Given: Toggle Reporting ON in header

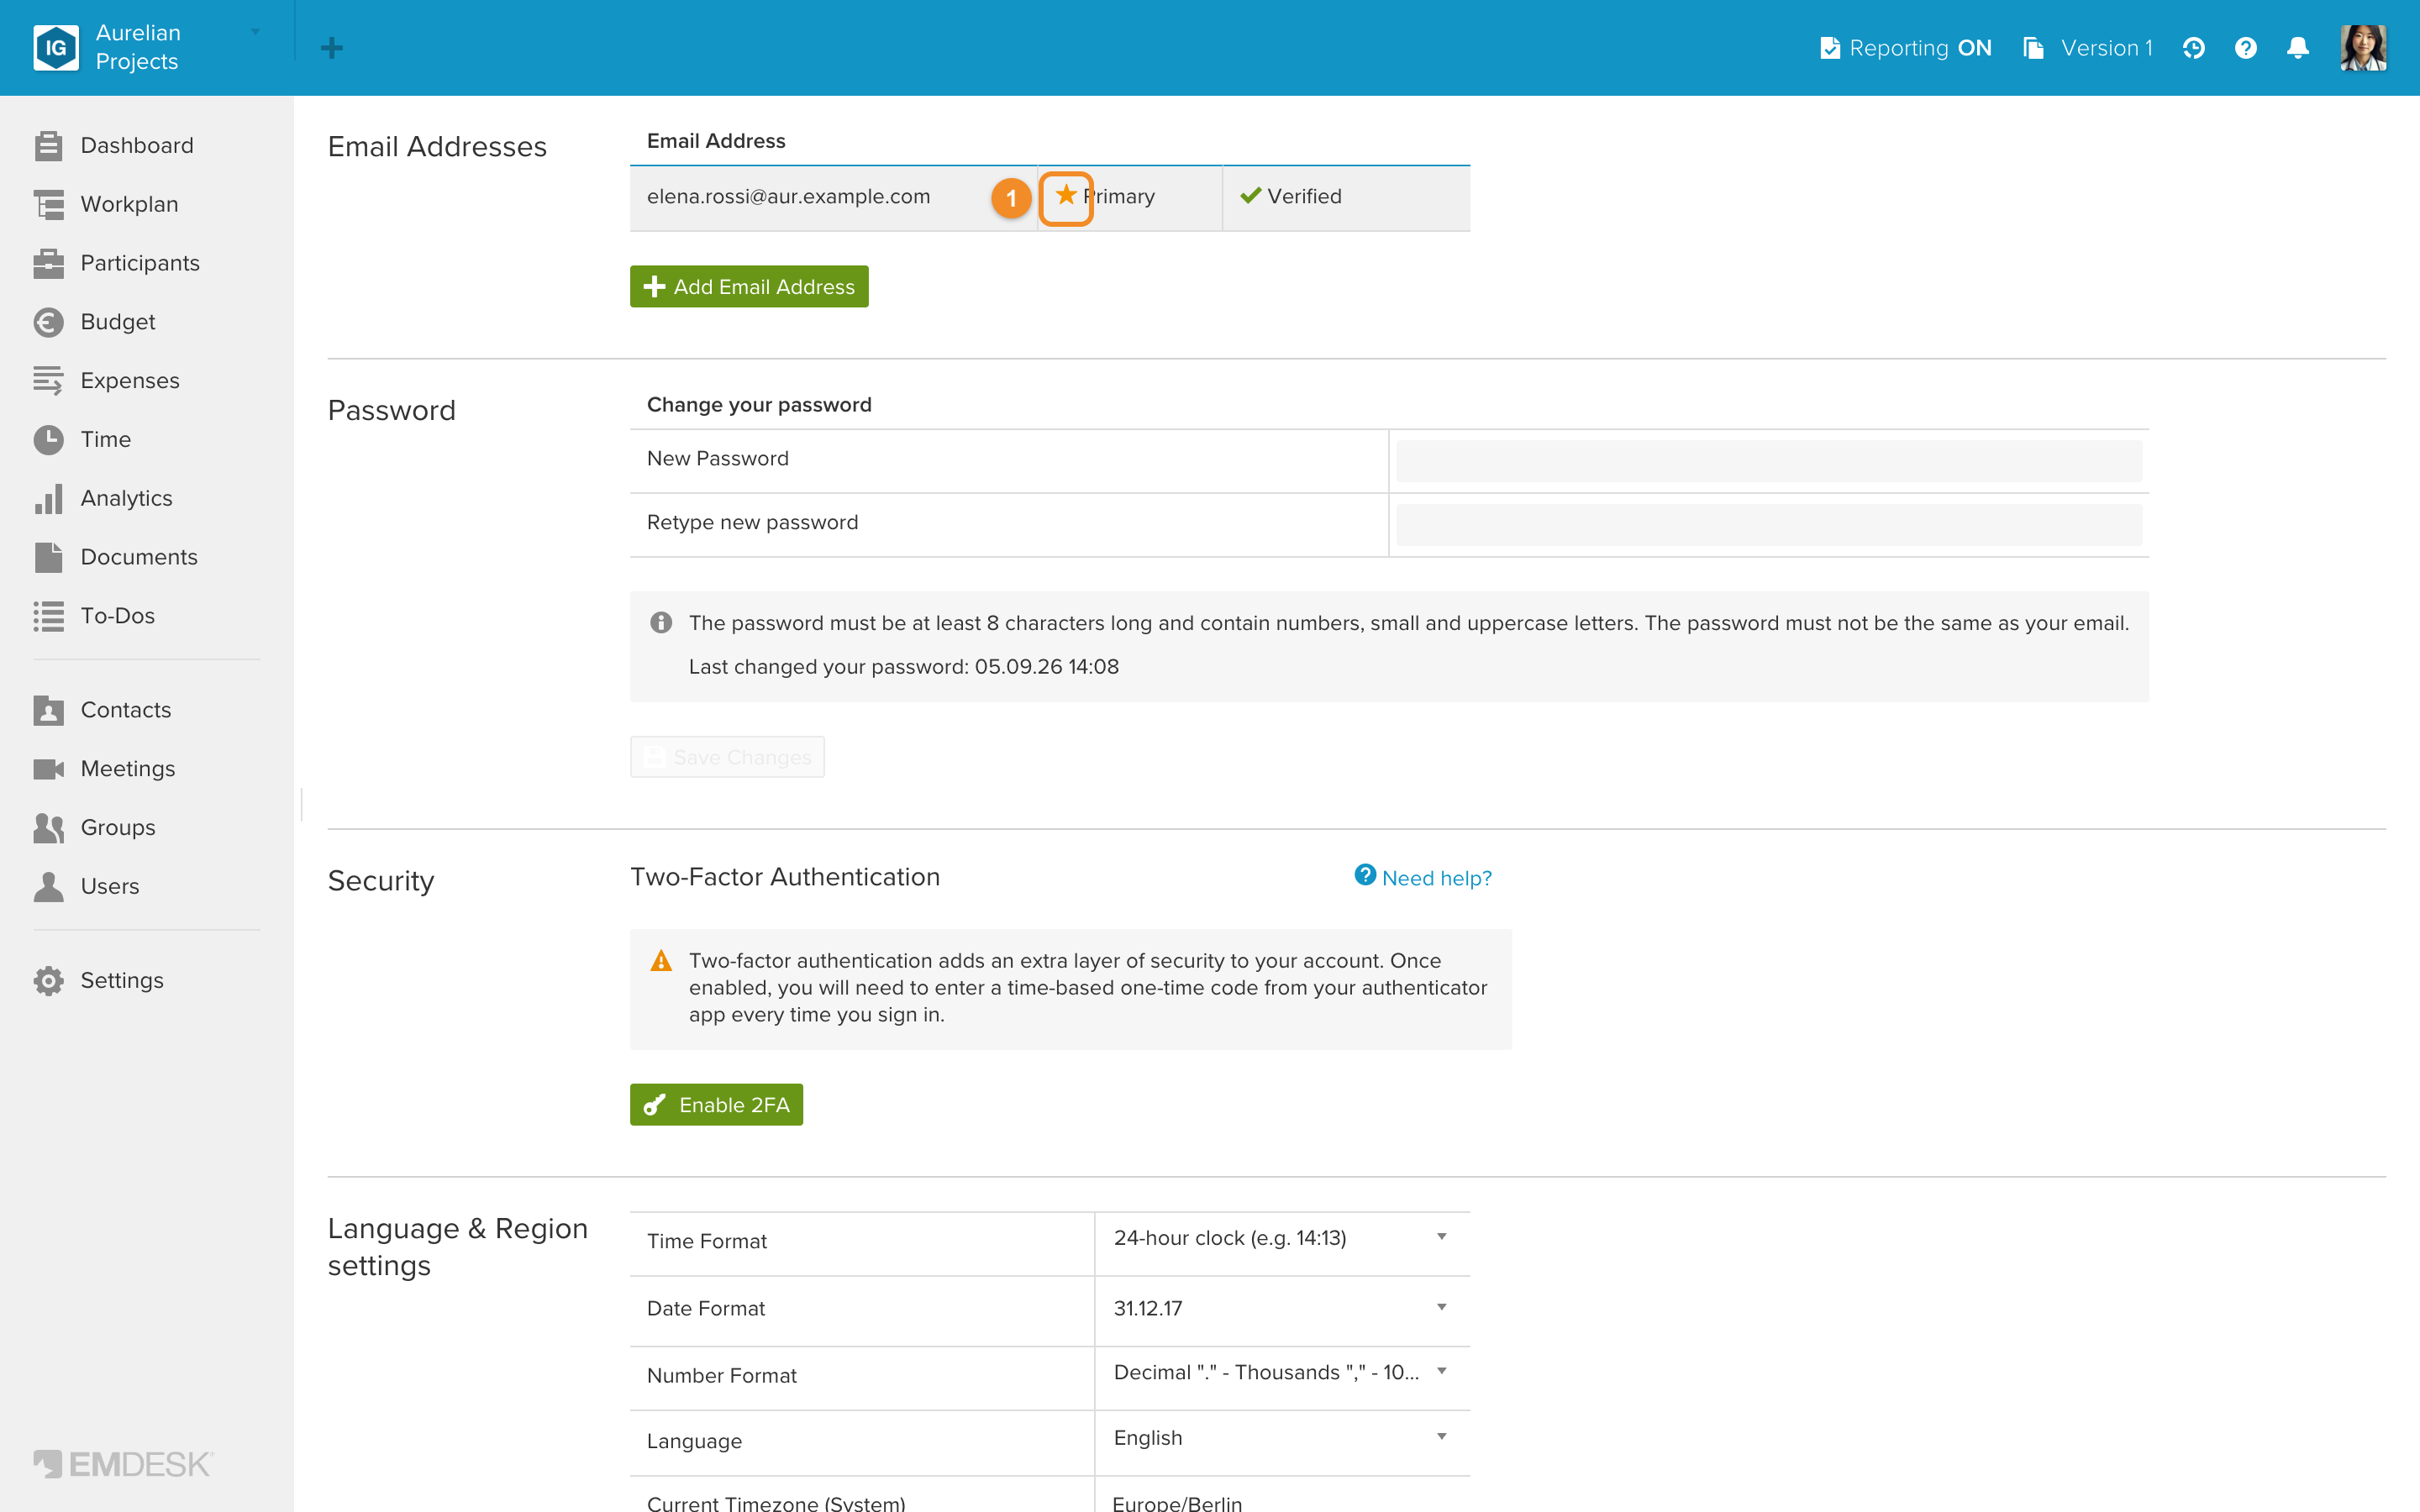Looking at the screenshot, I should (x=1905, y=48).
